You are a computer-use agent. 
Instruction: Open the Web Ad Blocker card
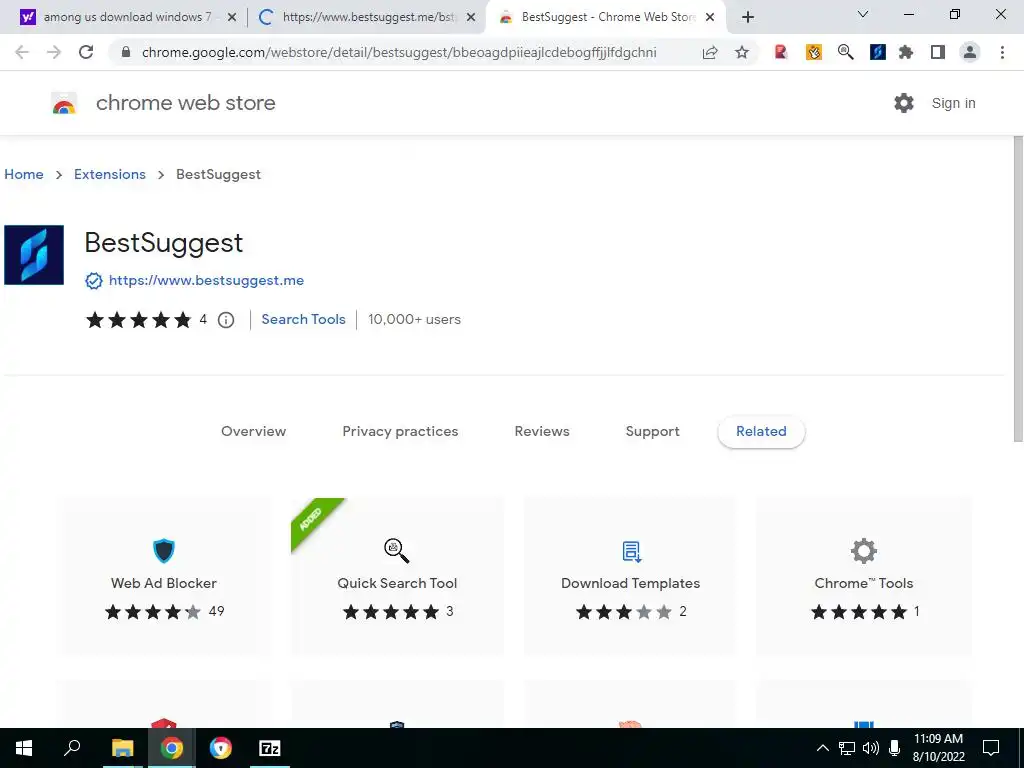164,577
